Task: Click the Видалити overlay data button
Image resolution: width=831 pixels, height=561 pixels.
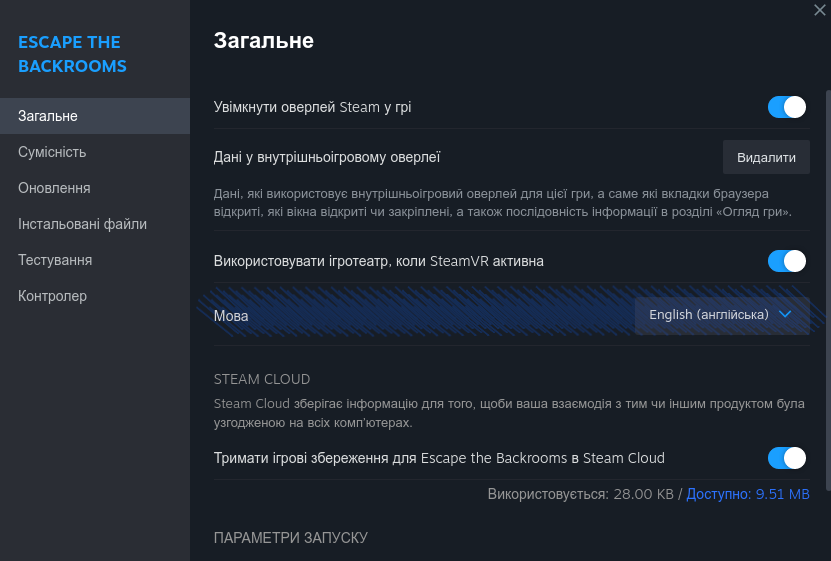Action: (x=766, y=157)
